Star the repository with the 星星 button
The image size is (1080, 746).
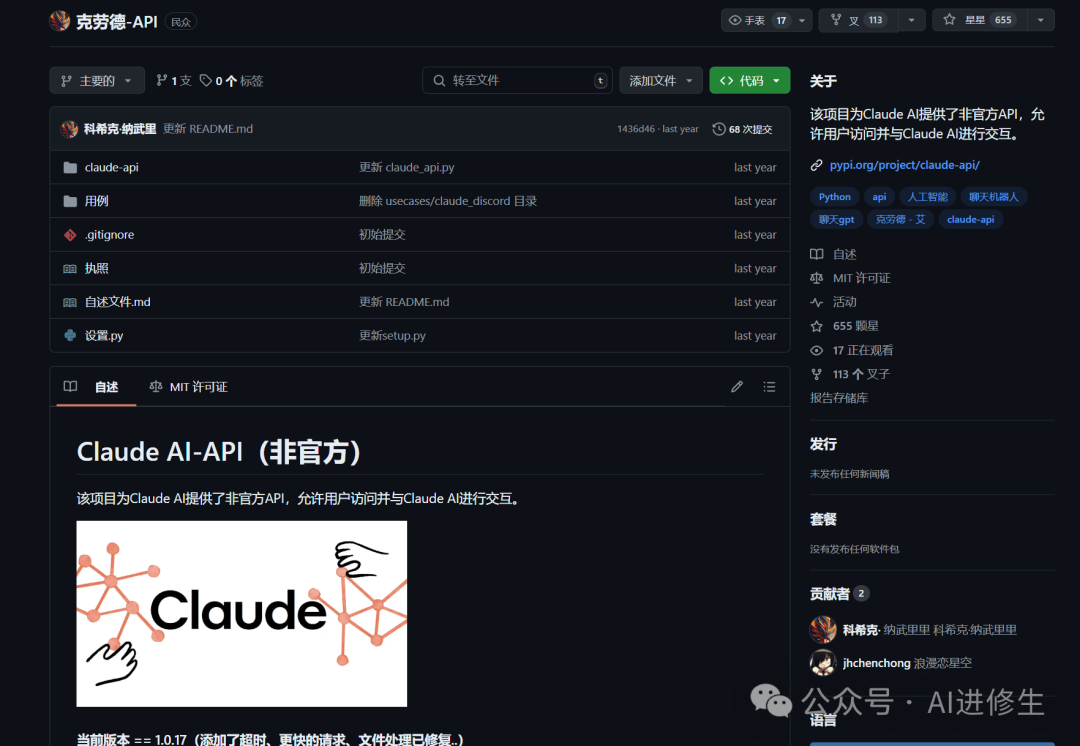pos(979,20)
